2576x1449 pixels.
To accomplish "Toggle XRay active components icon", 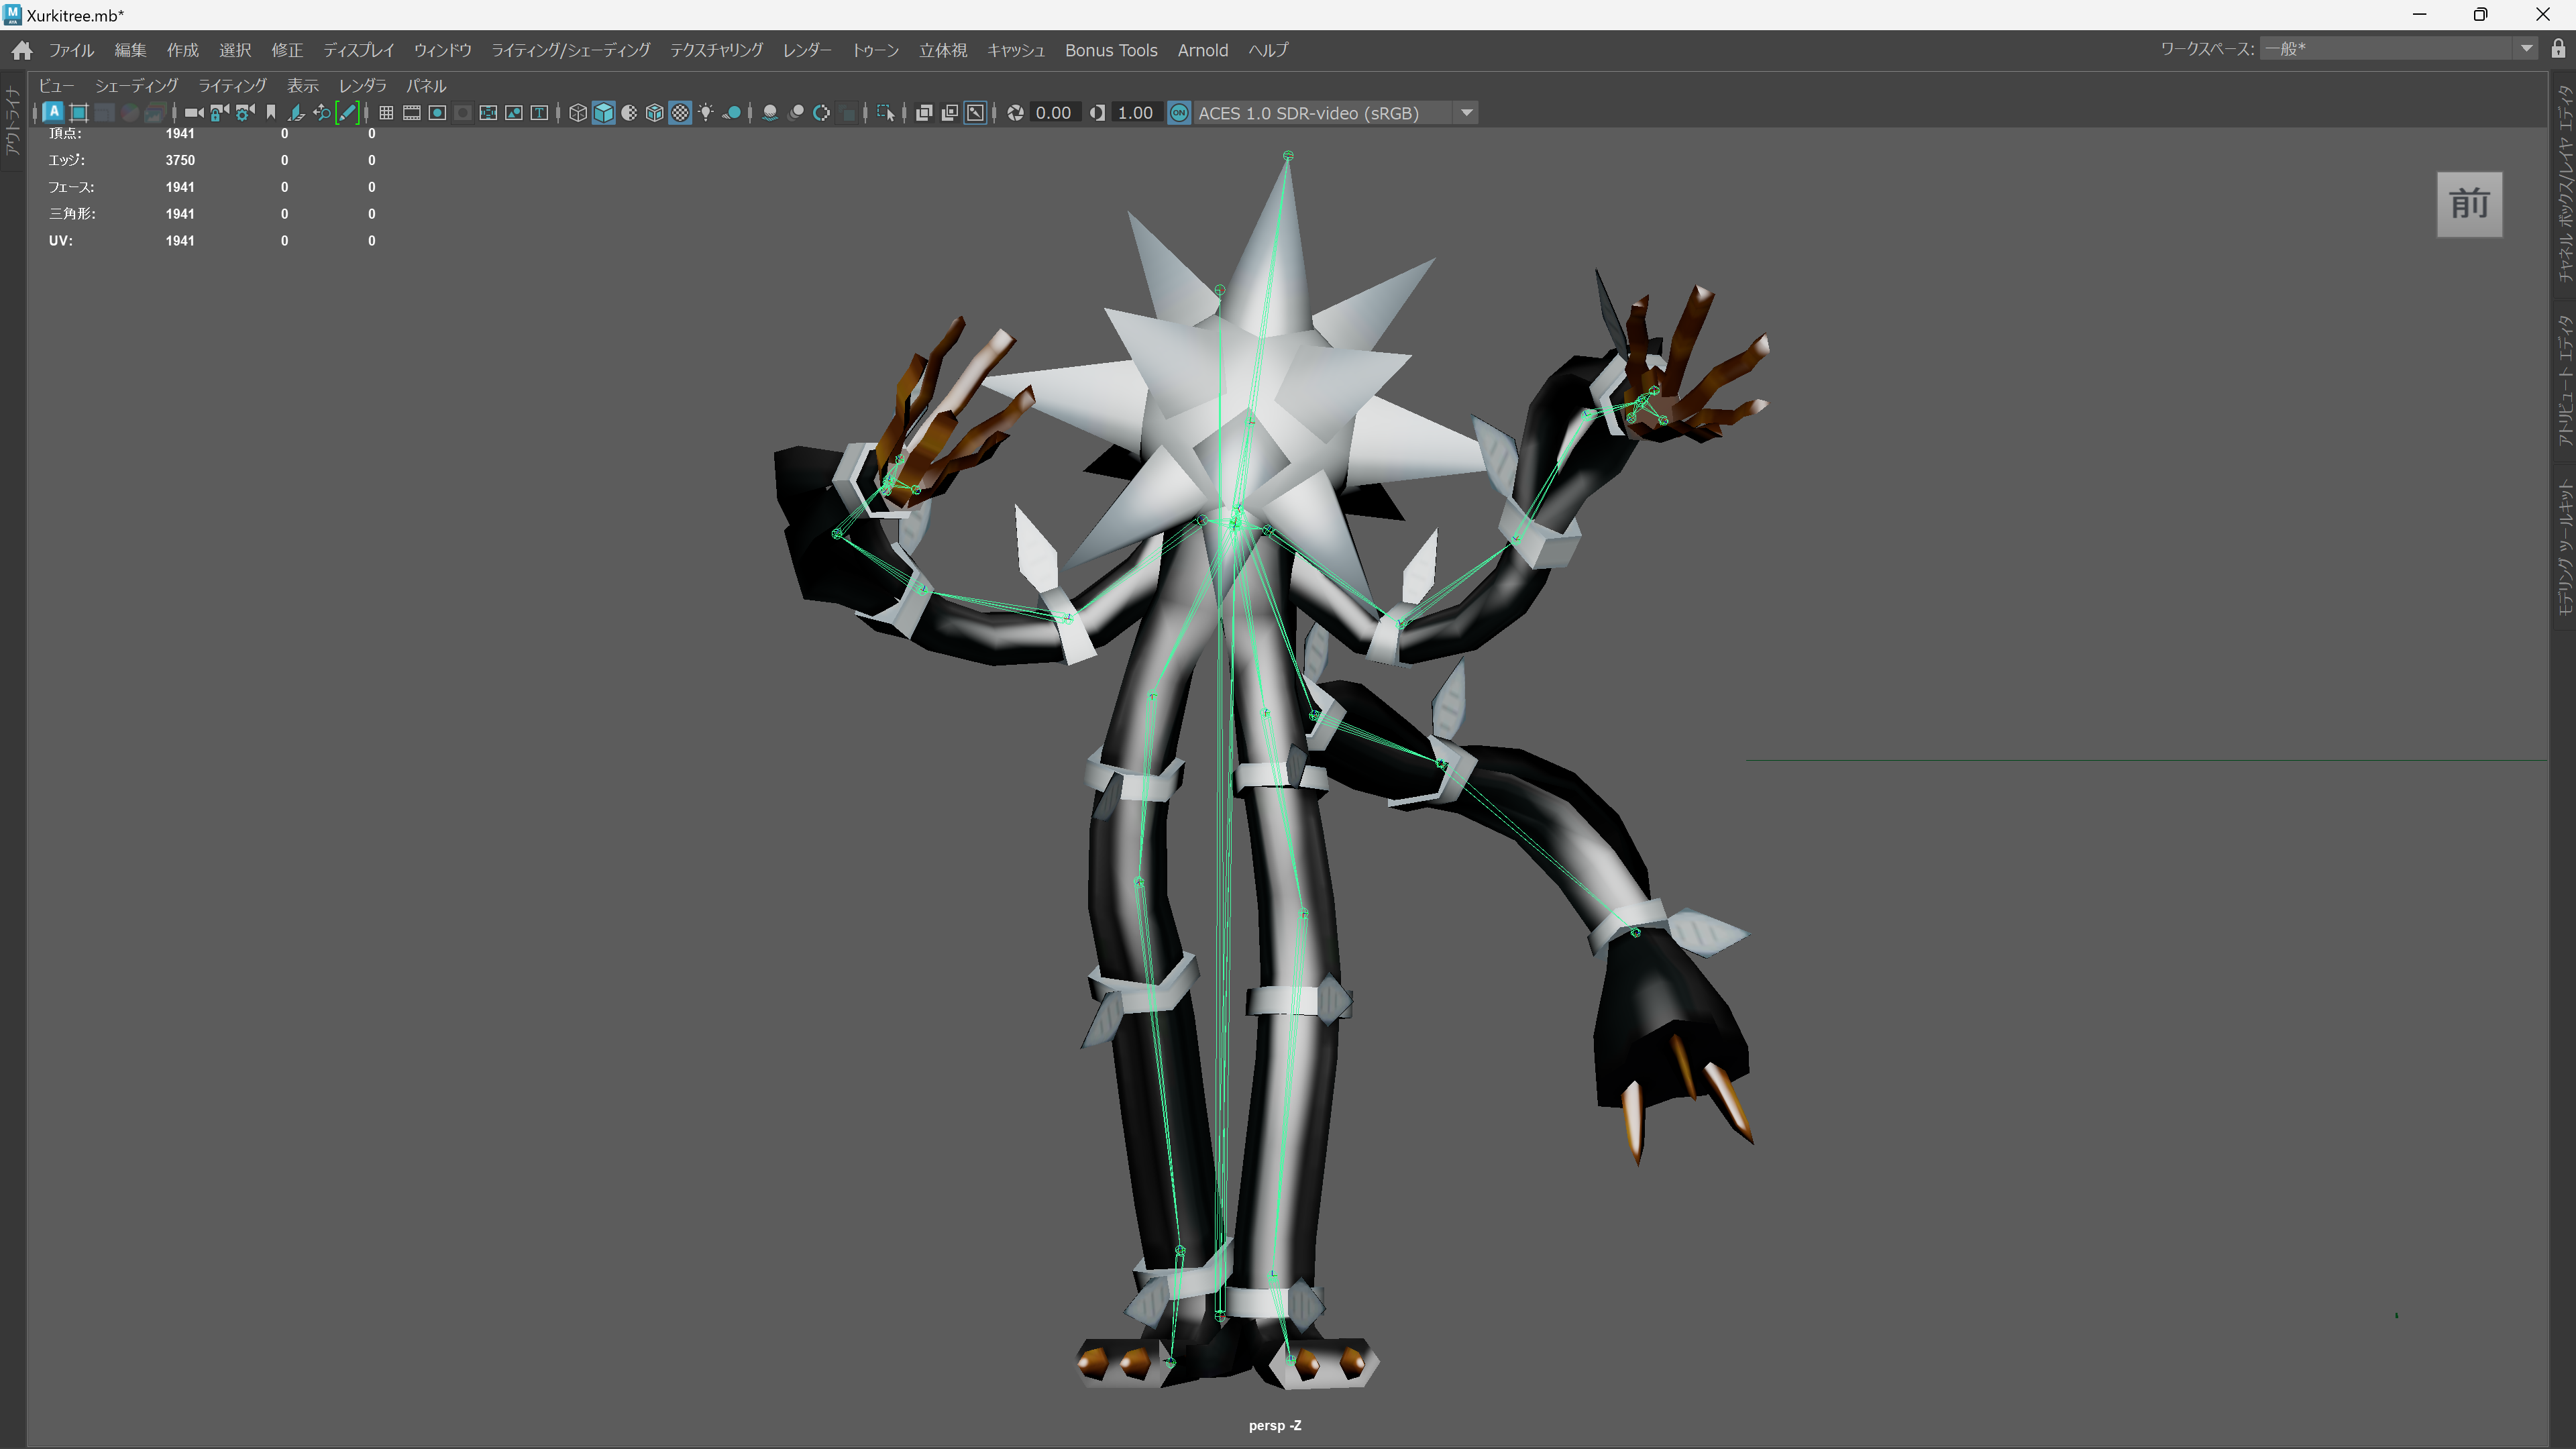I will point(950,113).
